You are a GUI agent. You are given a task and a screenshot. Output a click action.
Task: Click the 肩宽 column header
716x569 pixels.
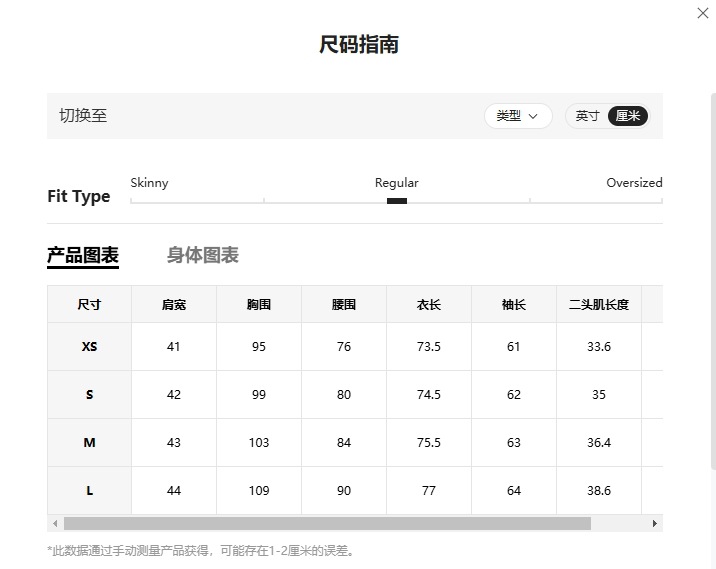[174, 305]
